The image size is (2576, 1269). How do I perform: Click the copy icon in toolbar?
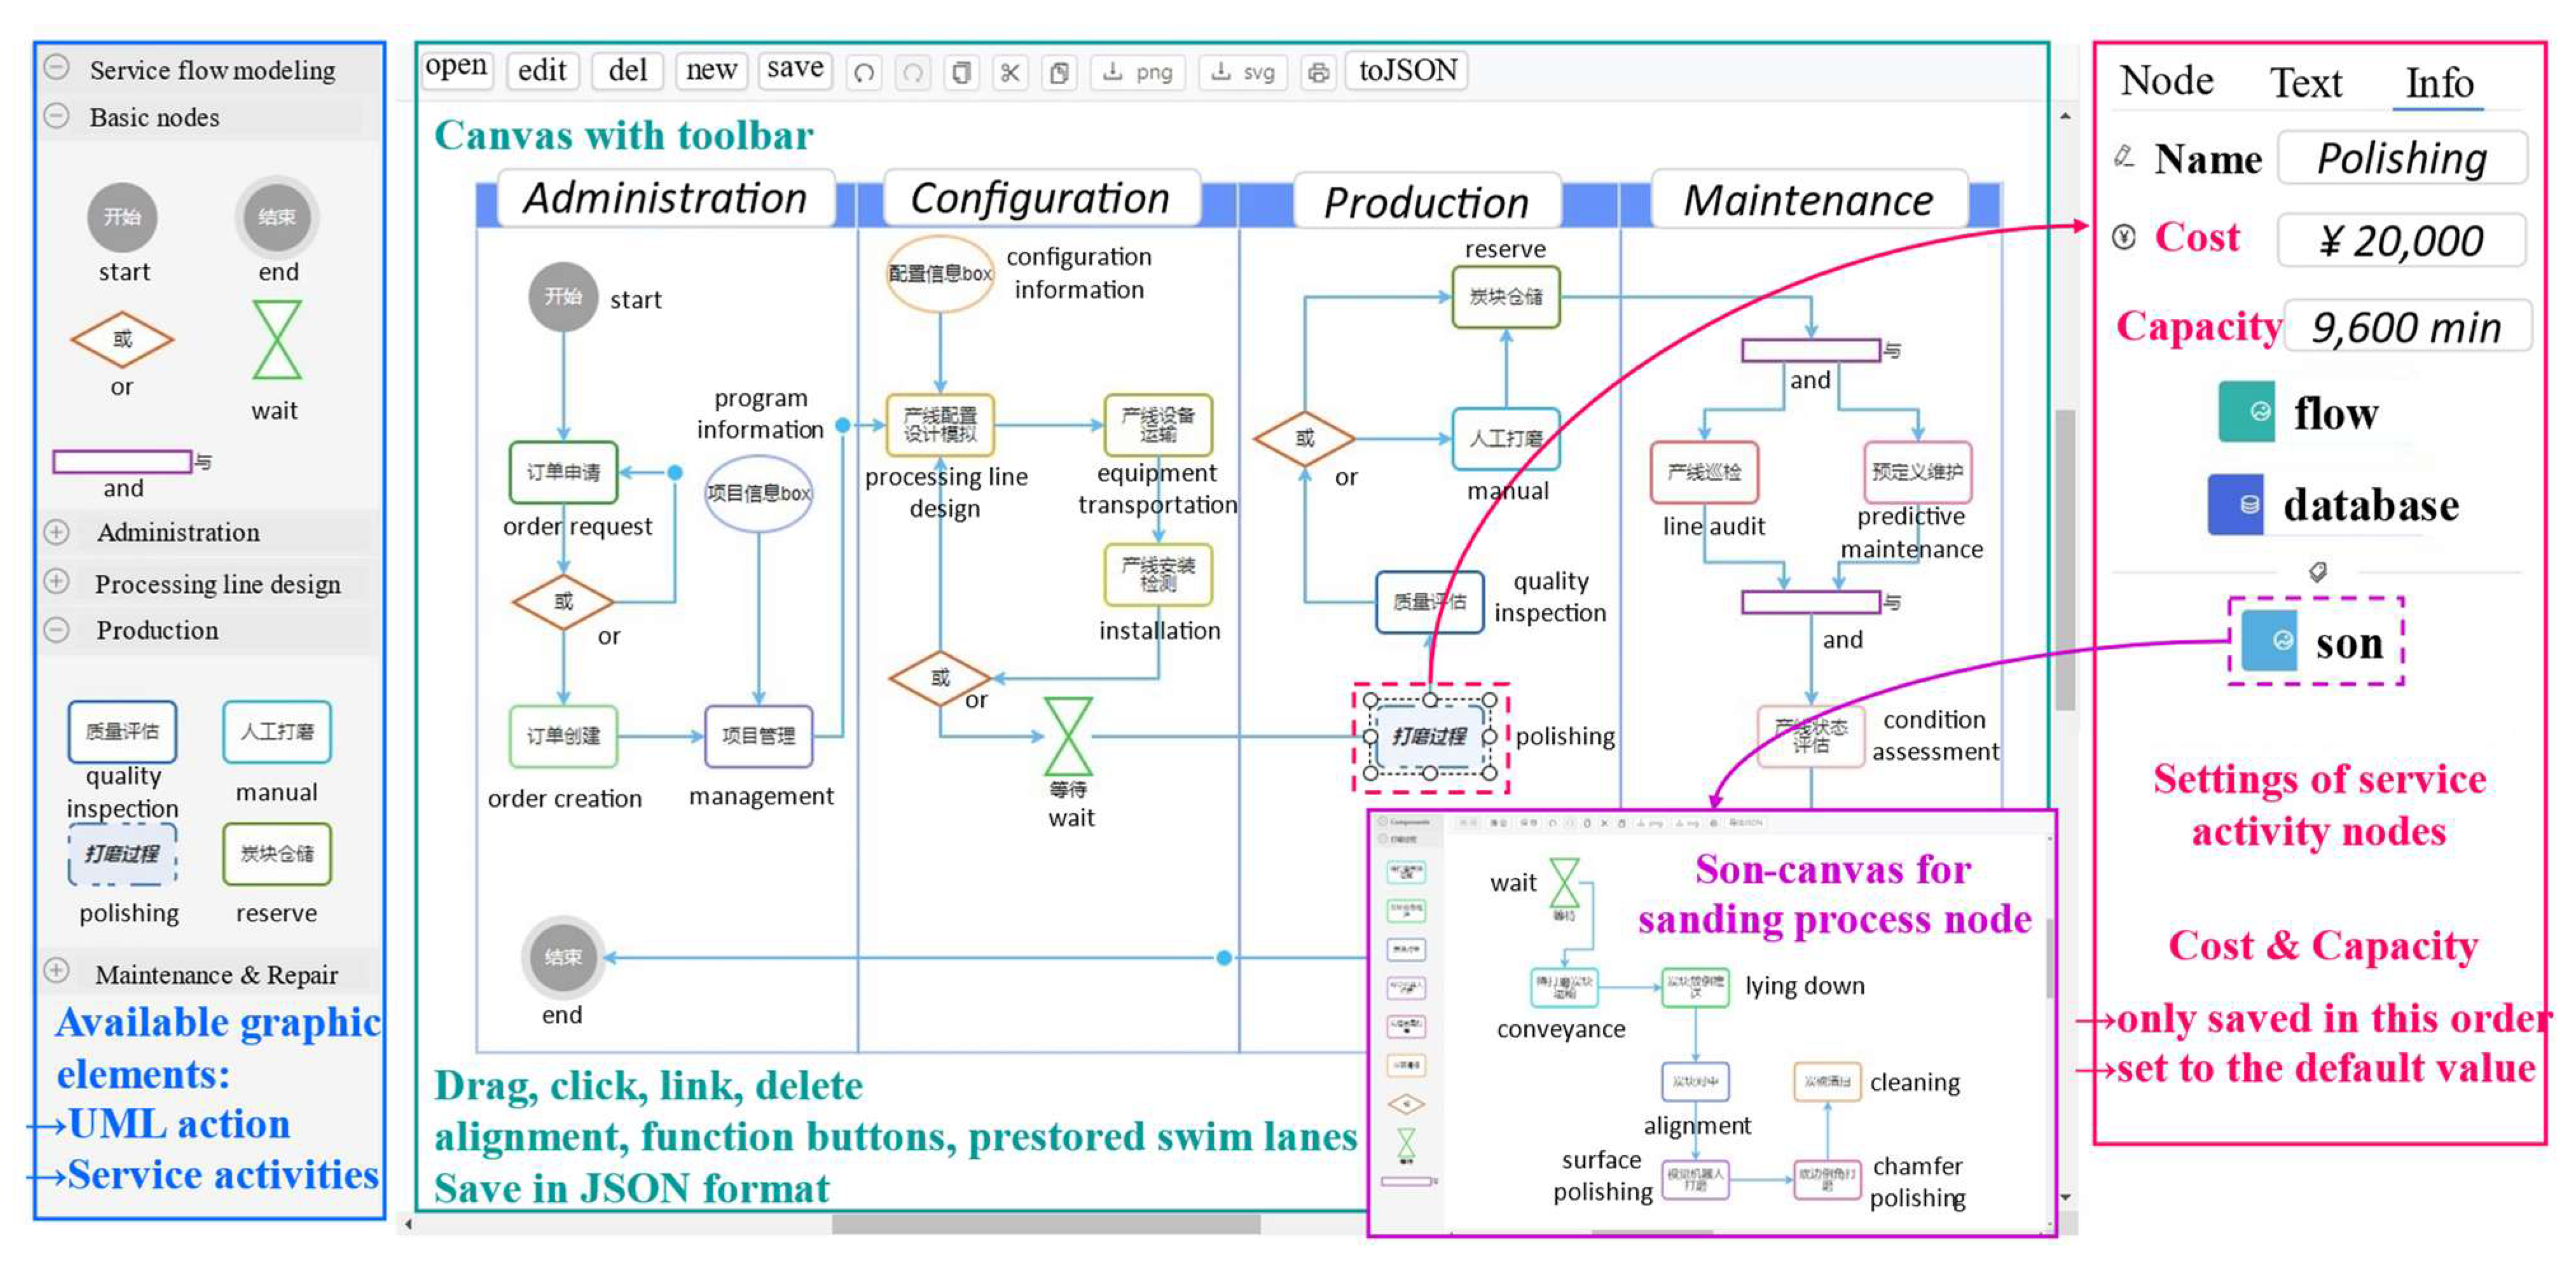click(x=962, y=73)
